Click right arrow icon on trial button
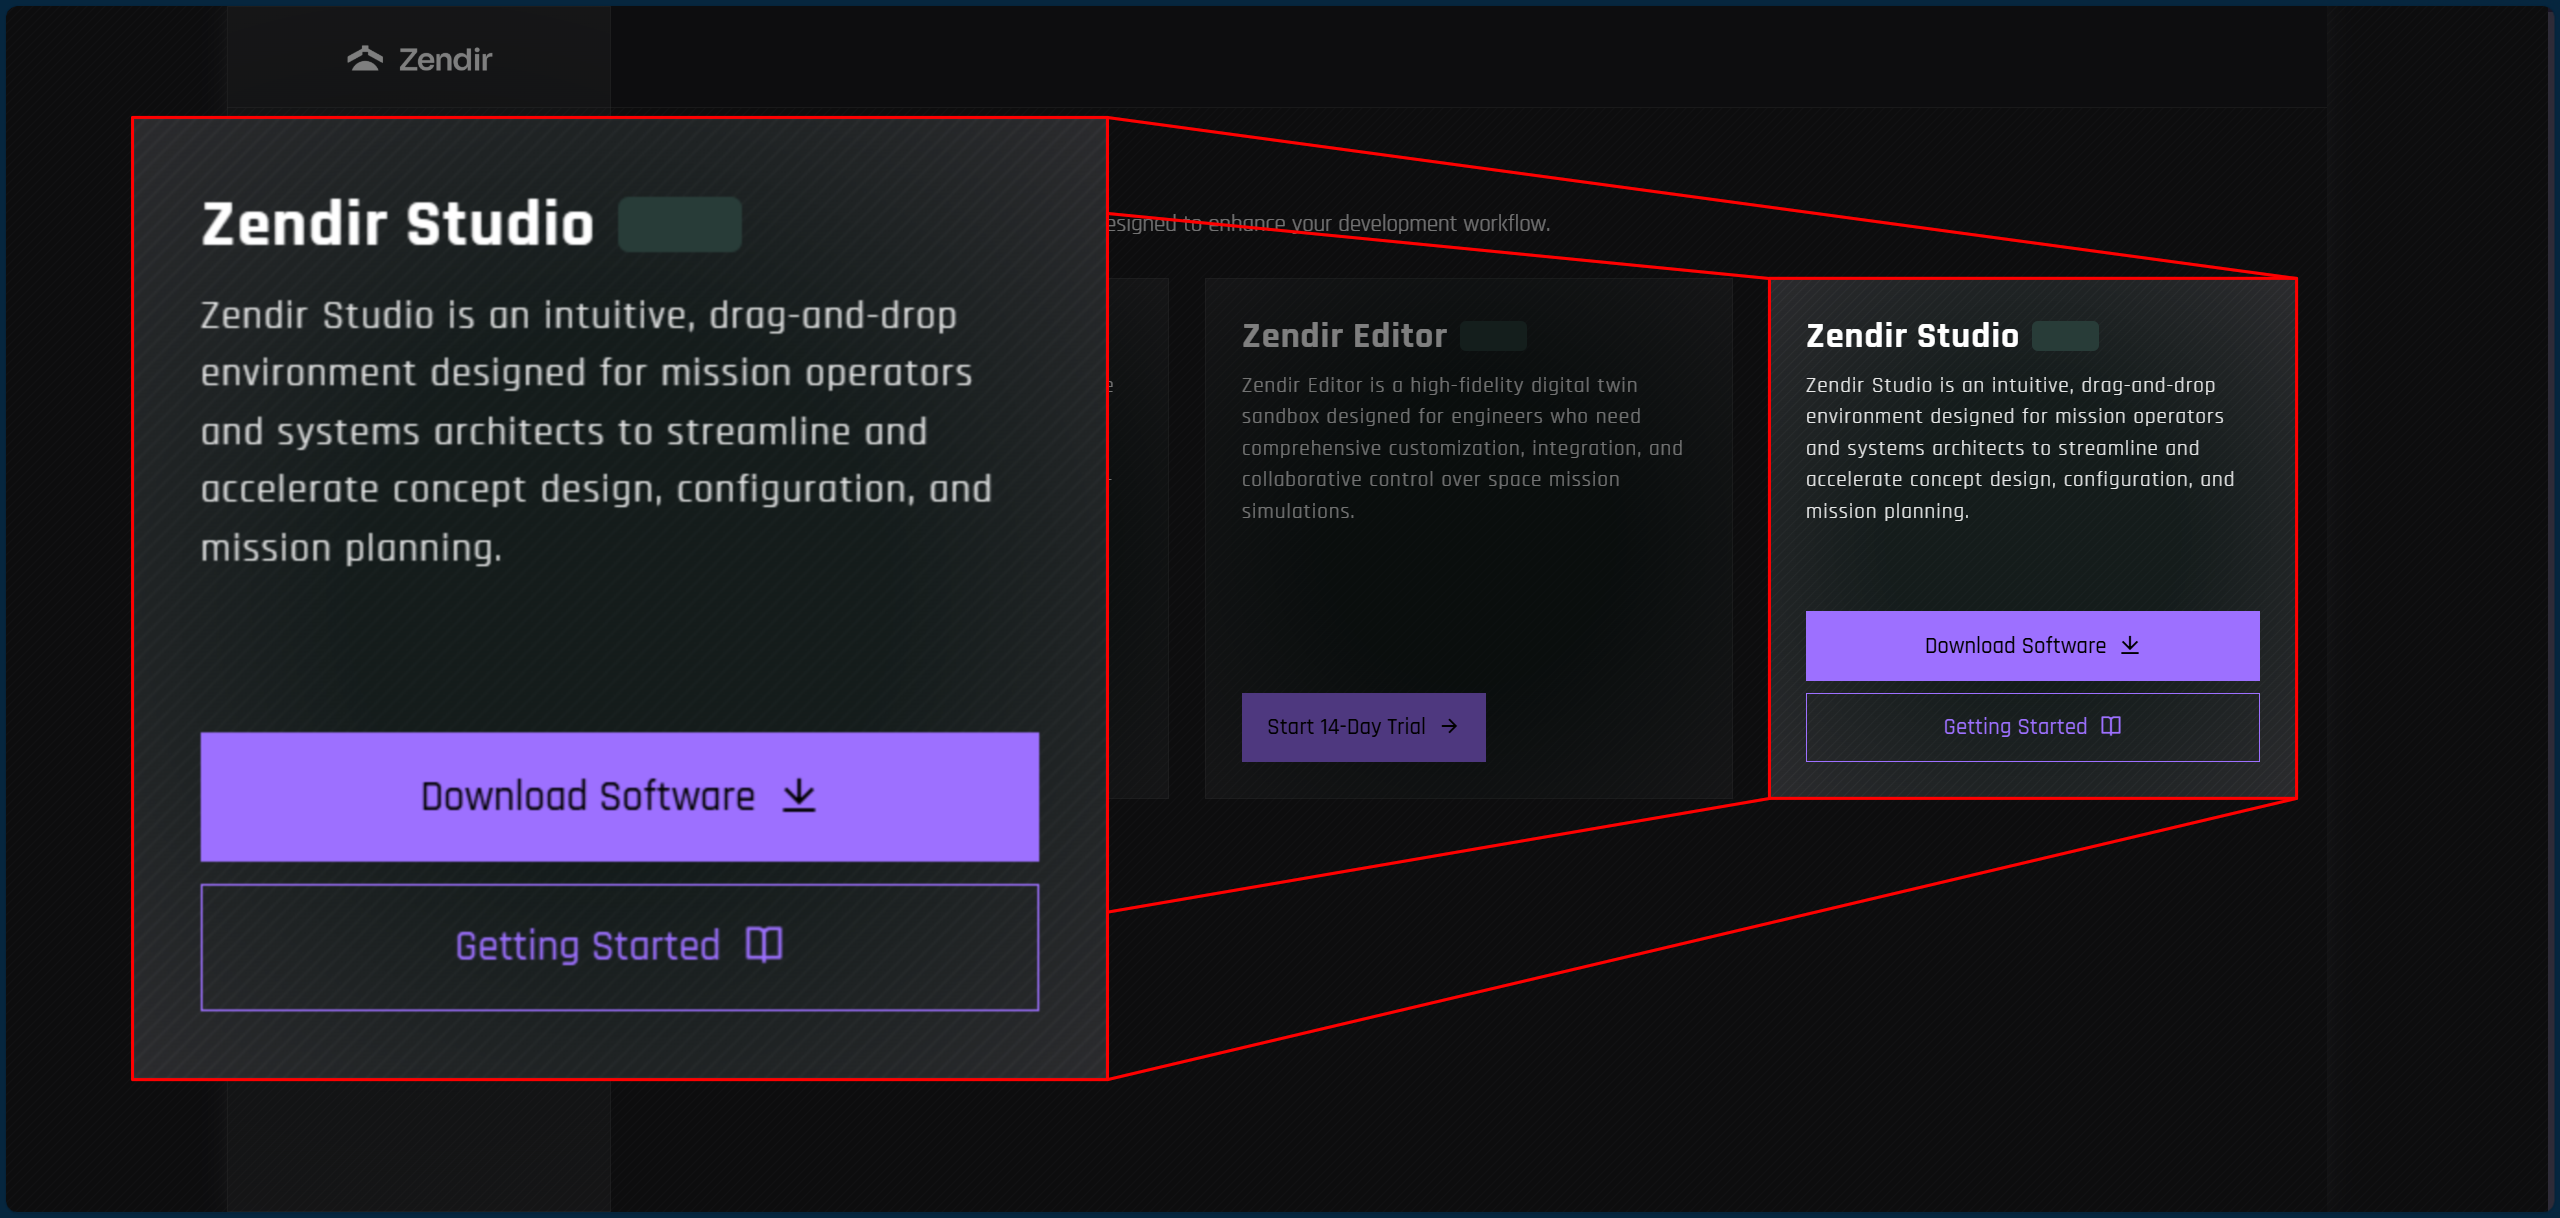The height and width of the screenshot is (1218, 2560). (1449, 727)
